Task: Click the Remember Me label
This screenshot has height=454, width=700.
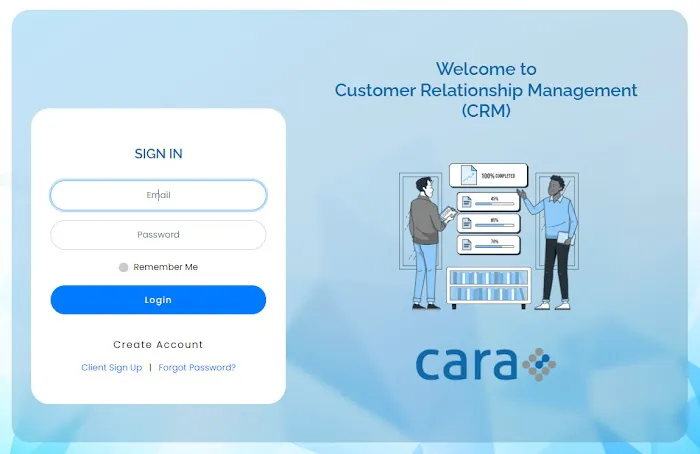Action: (x=166, y=267)
